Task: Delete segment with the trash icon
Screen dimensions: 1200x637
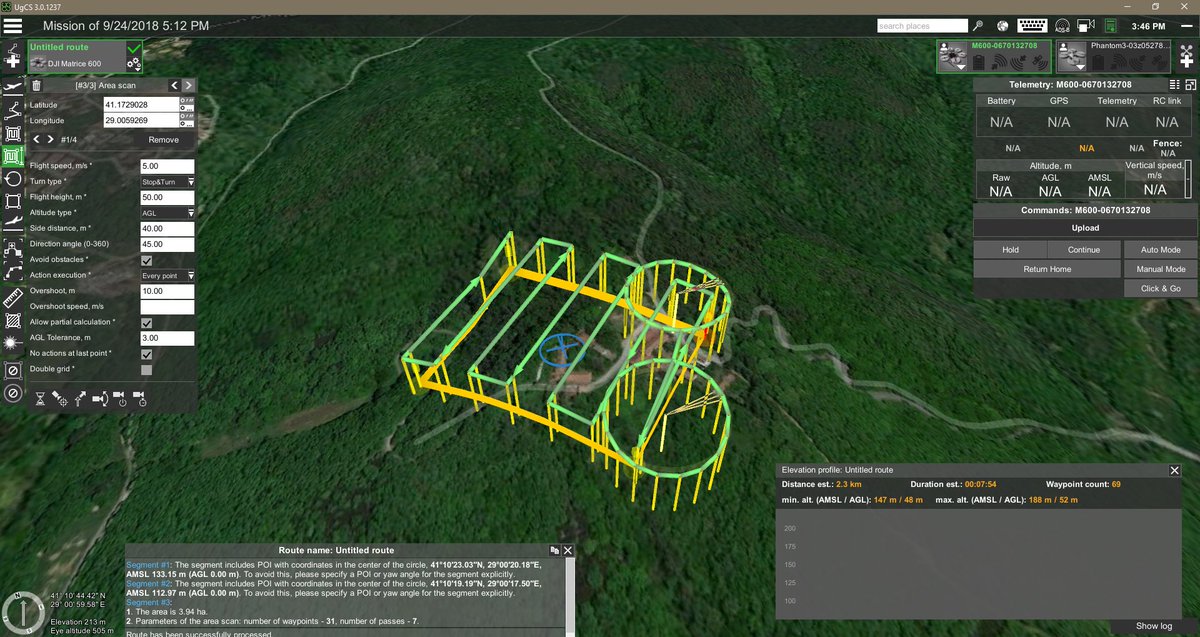Action: [37, 86]
